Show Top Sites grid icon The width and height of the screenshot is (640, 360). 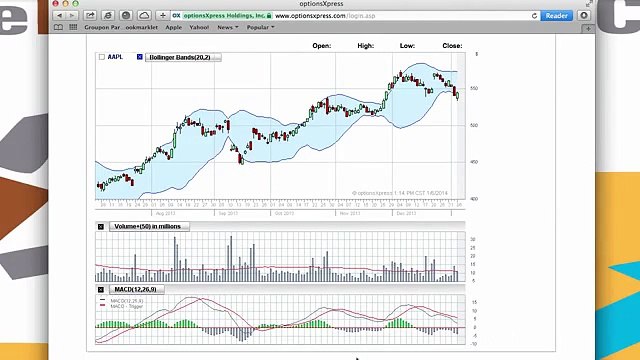(73, 27)
